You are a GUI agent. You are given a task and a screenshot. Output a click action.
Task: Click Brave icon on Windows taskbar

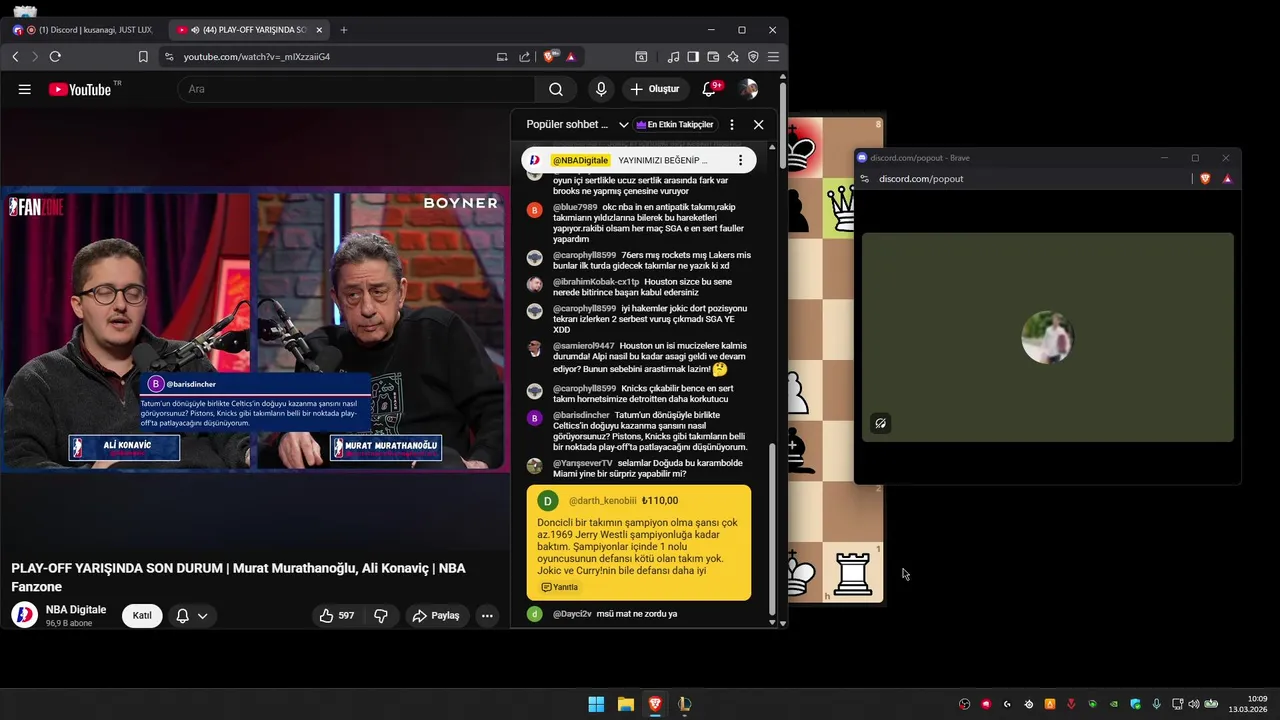tap(655, 704)
